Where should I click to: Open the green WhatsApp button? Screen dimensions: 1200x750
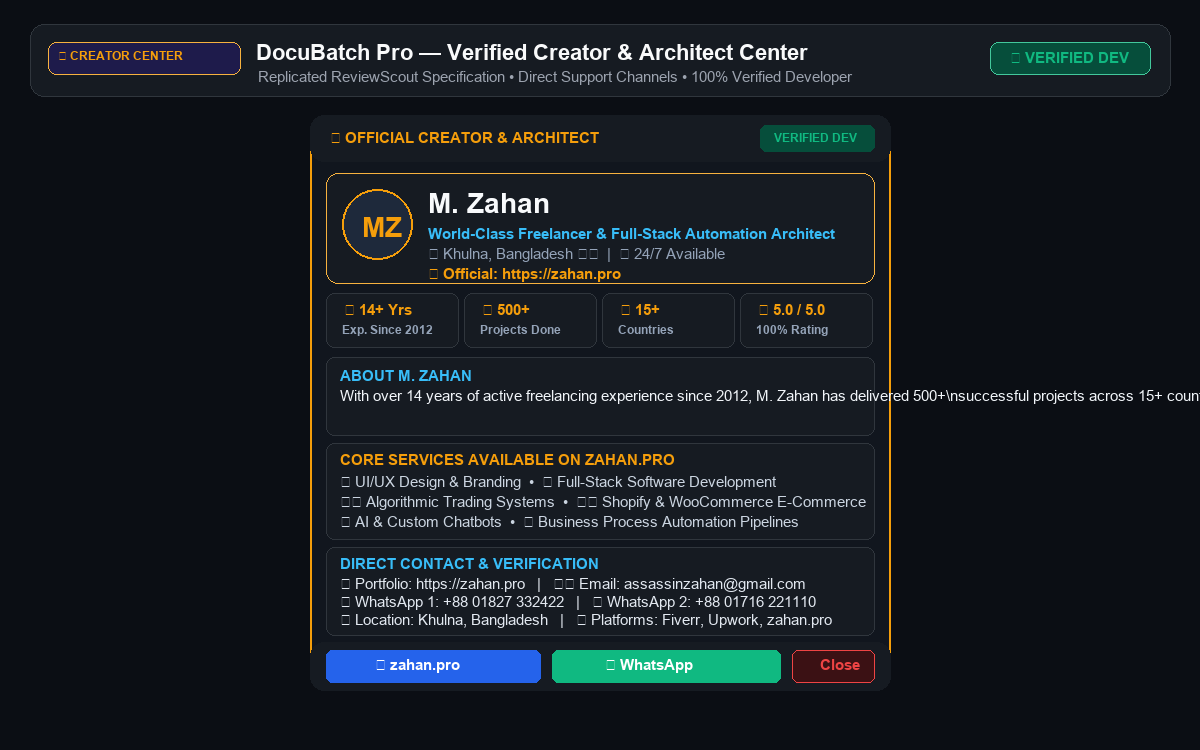click(x=666, y=666)
